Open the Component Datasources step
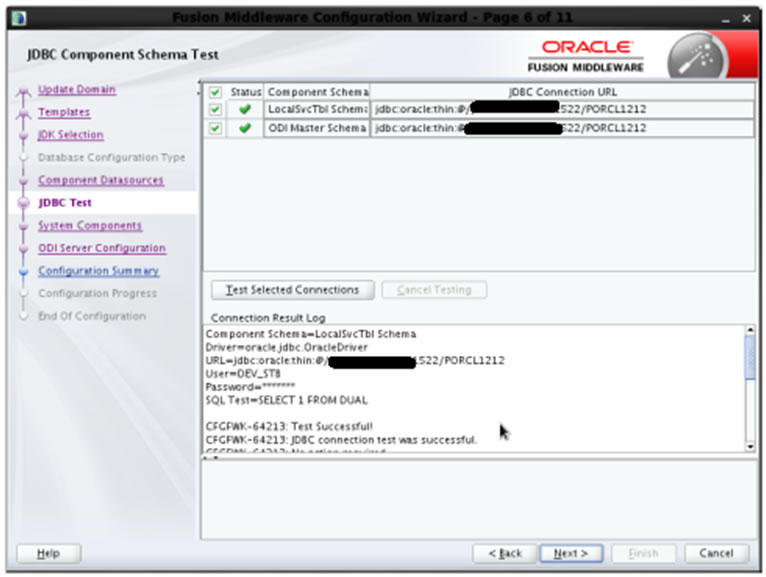The width and height of the screenshot is (766, 577). coord(101,180)
